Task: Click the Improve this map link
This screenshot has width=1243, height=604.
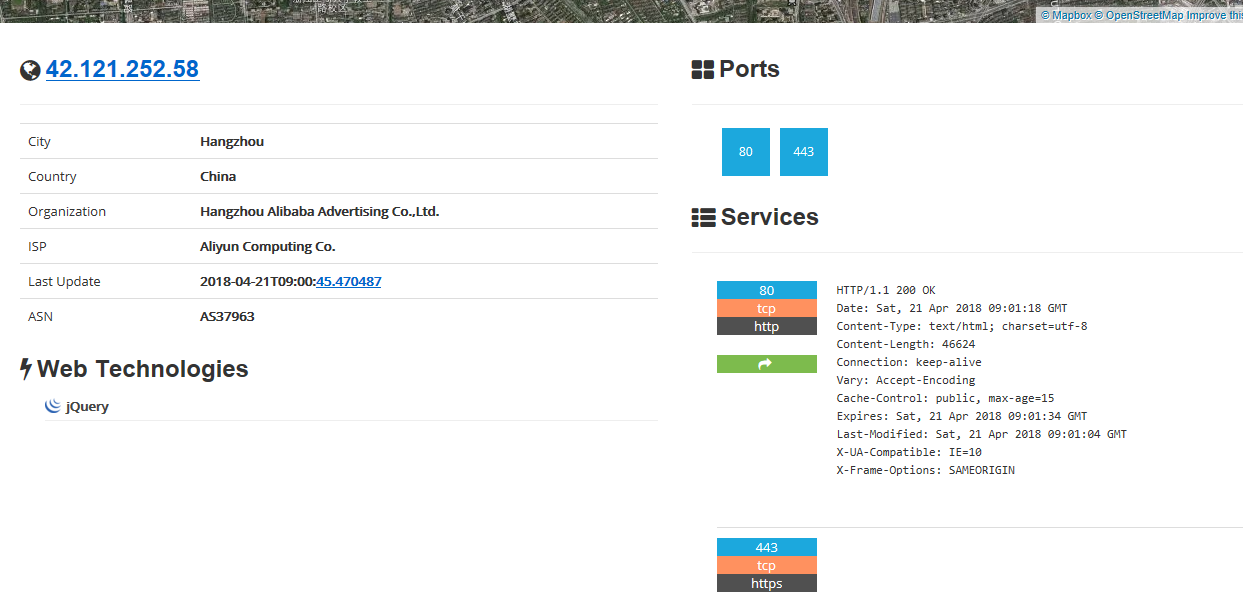Action: coord(1214,15)
